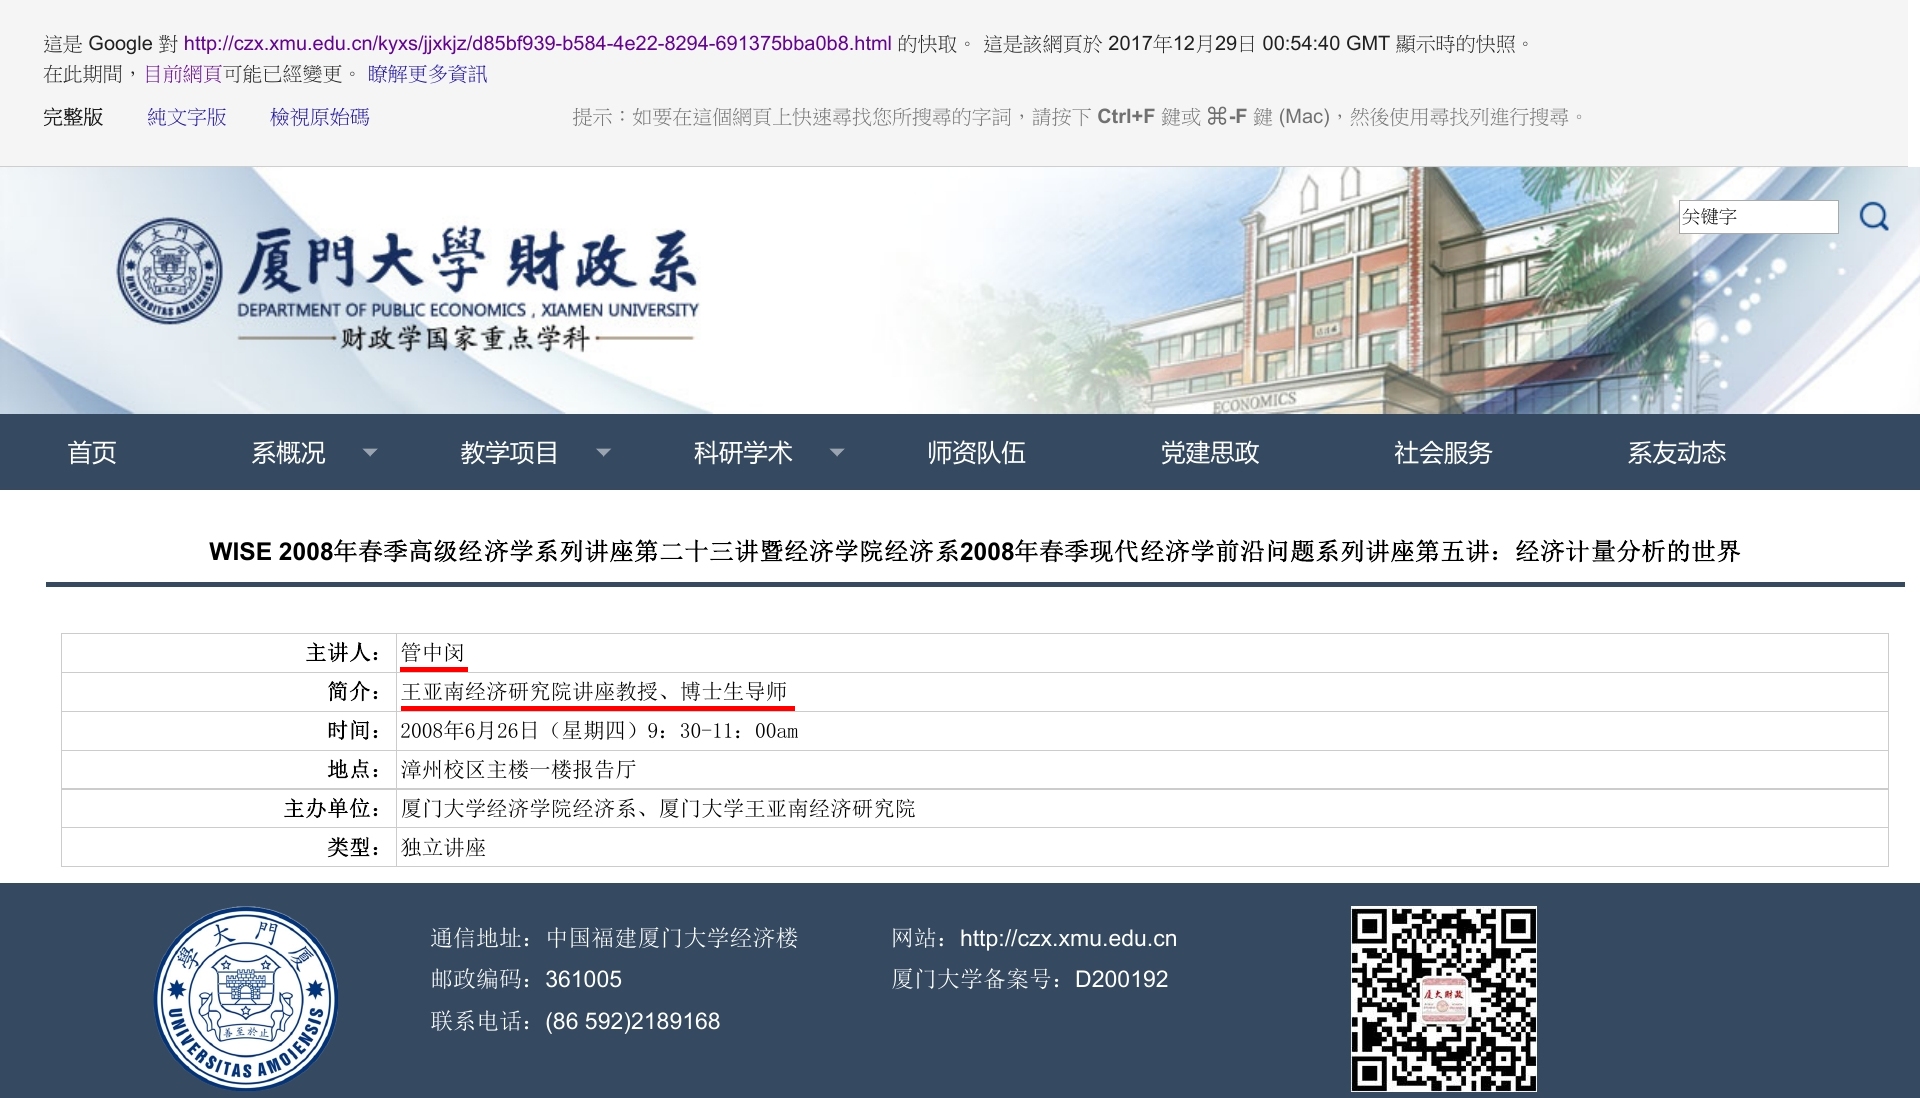Switch to 純文字版 view
1920x1098 pixels.
[187, 117]
